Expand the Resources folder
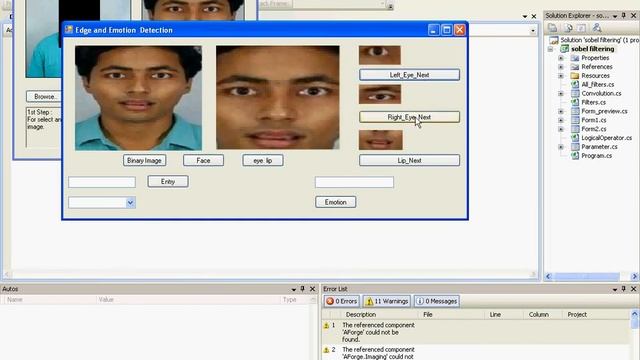This screenshot has width=640, height=360. click(561, 76)
